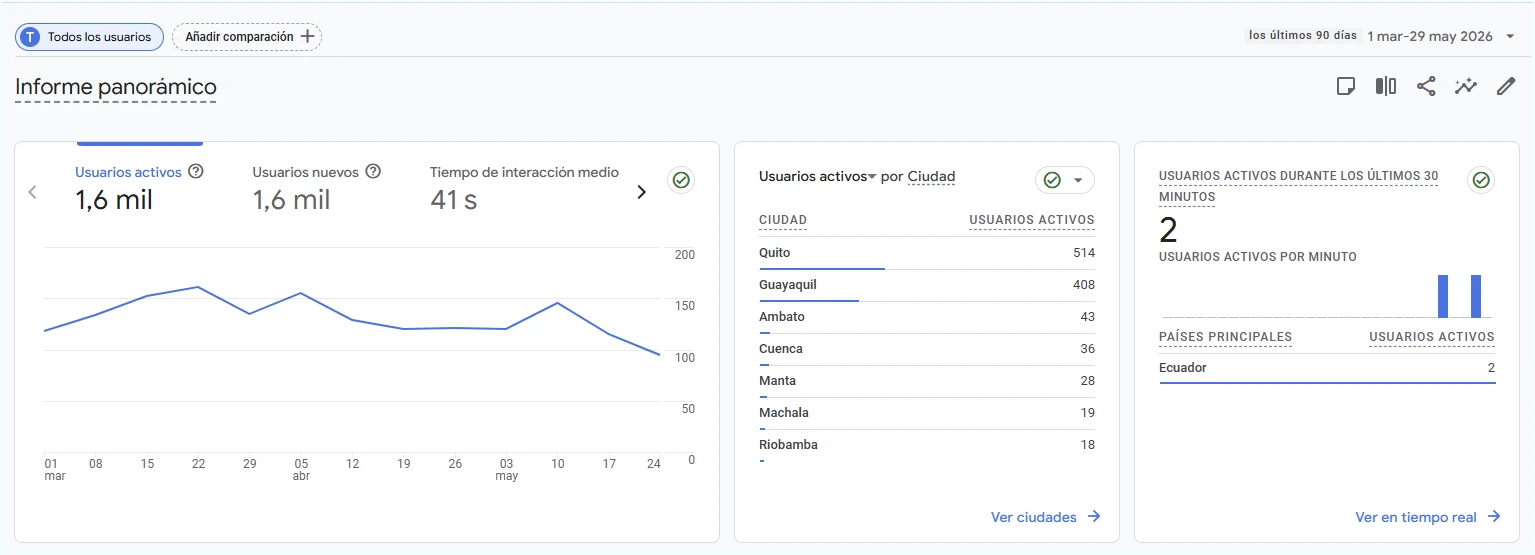Select the Machala row
This screenshot has width=1535, height=555.
(x=927, y=414)
